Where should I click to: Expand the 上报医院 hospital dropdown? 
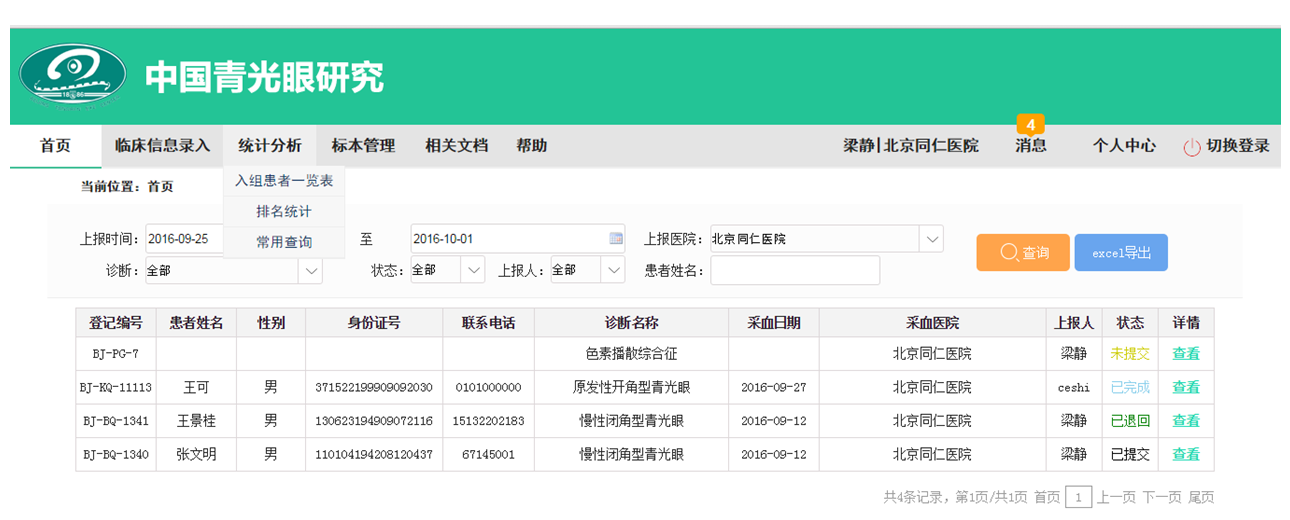click(x=931, y=239)
